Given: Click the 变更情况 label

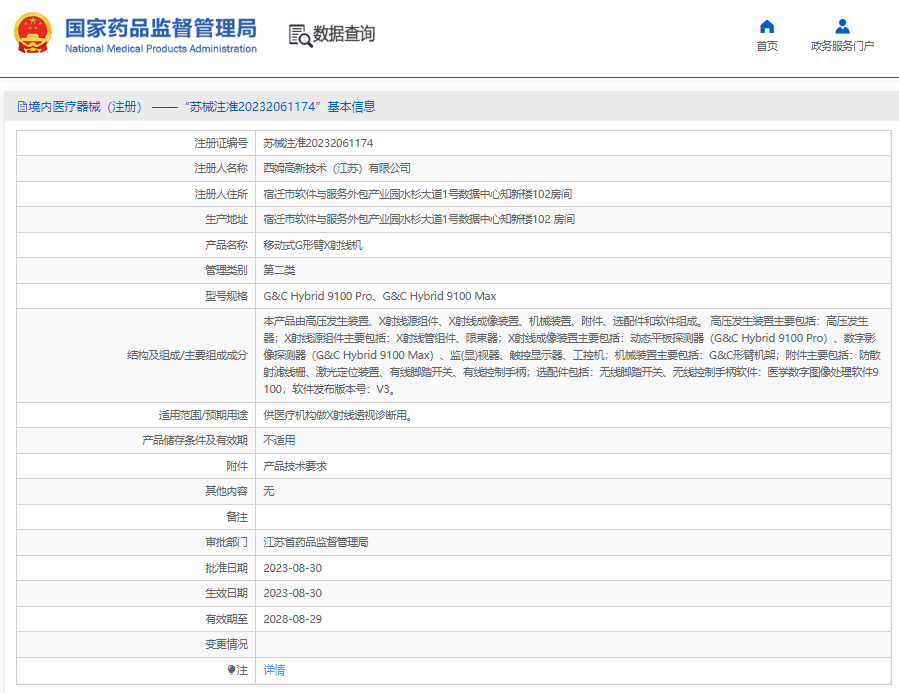Looking at the screenshot, I should pyautogui.click(x=226, y=644).
